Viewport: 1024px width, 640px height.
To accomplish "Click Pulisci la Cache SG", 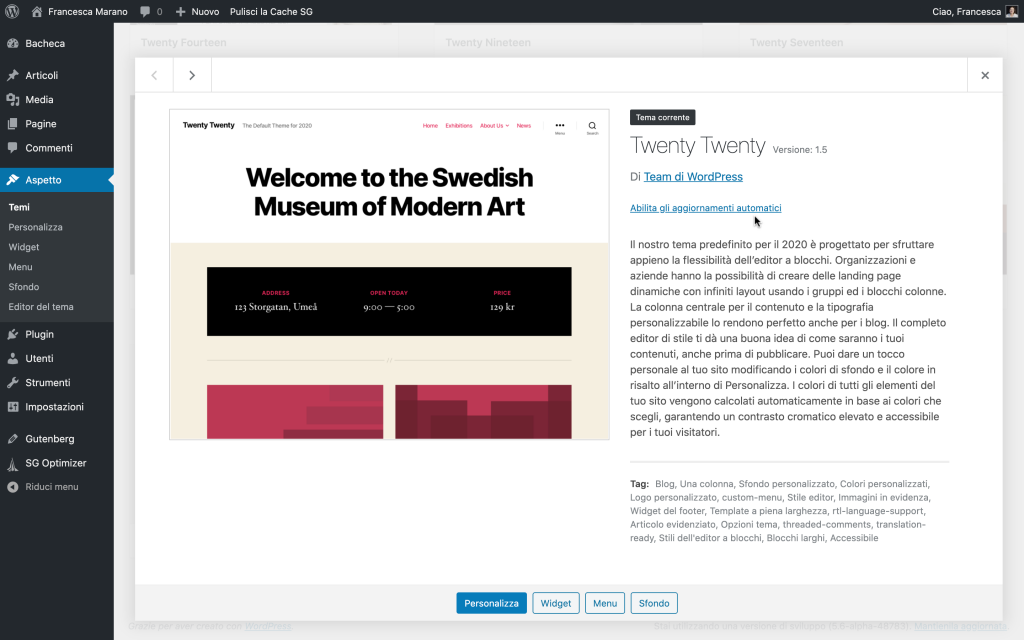I will coord(271,11).
